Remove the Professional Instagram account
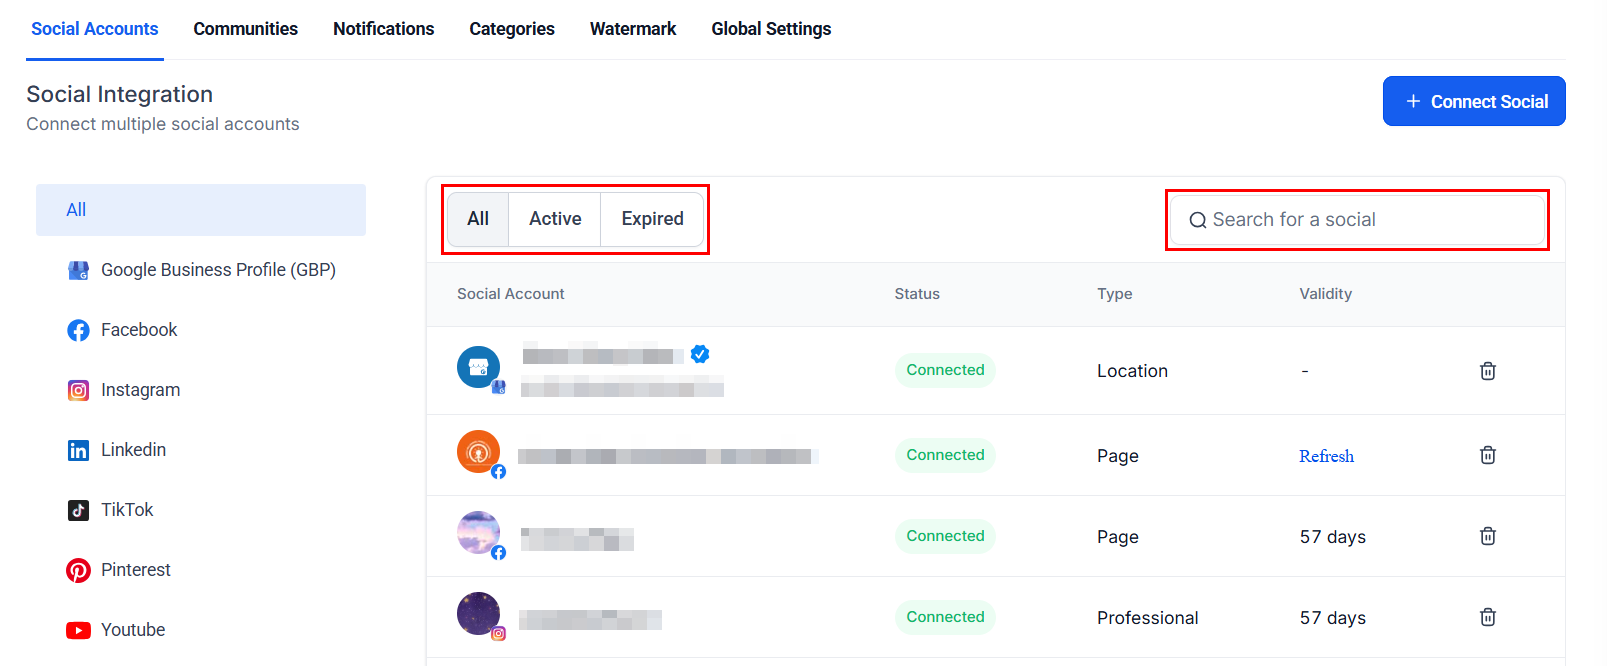 click(1487, 617)
